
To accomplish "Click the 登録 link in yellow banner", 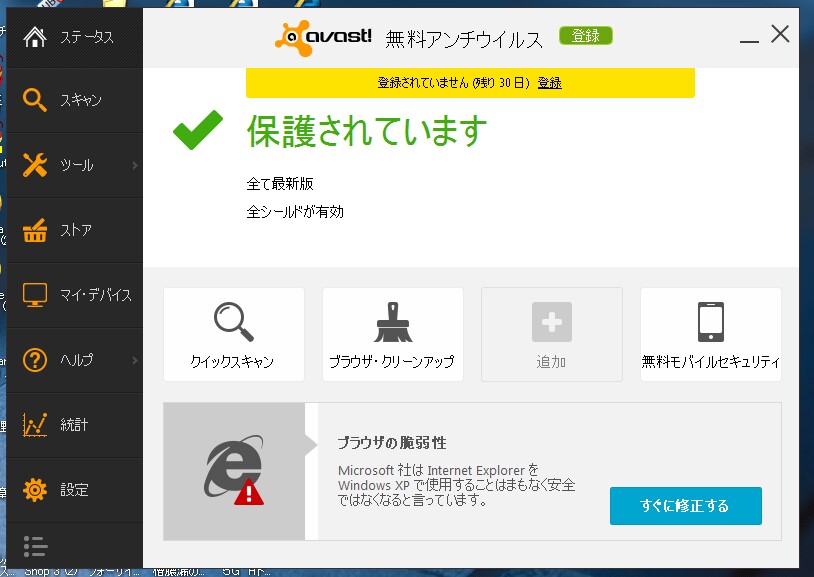I will click(549, 83).
